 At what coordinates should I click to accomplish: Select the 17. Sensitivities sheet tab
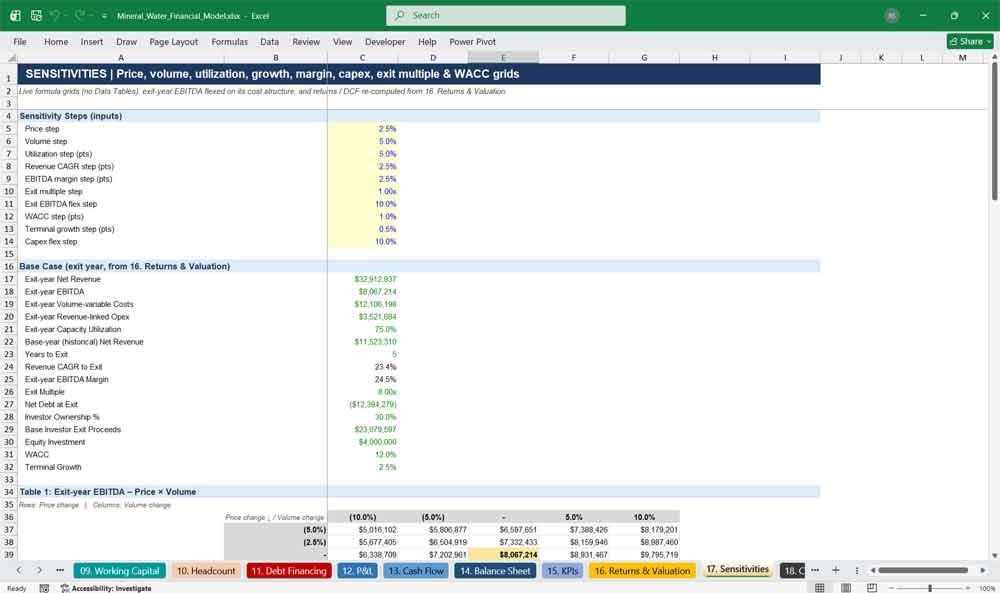tap(737, 569)
